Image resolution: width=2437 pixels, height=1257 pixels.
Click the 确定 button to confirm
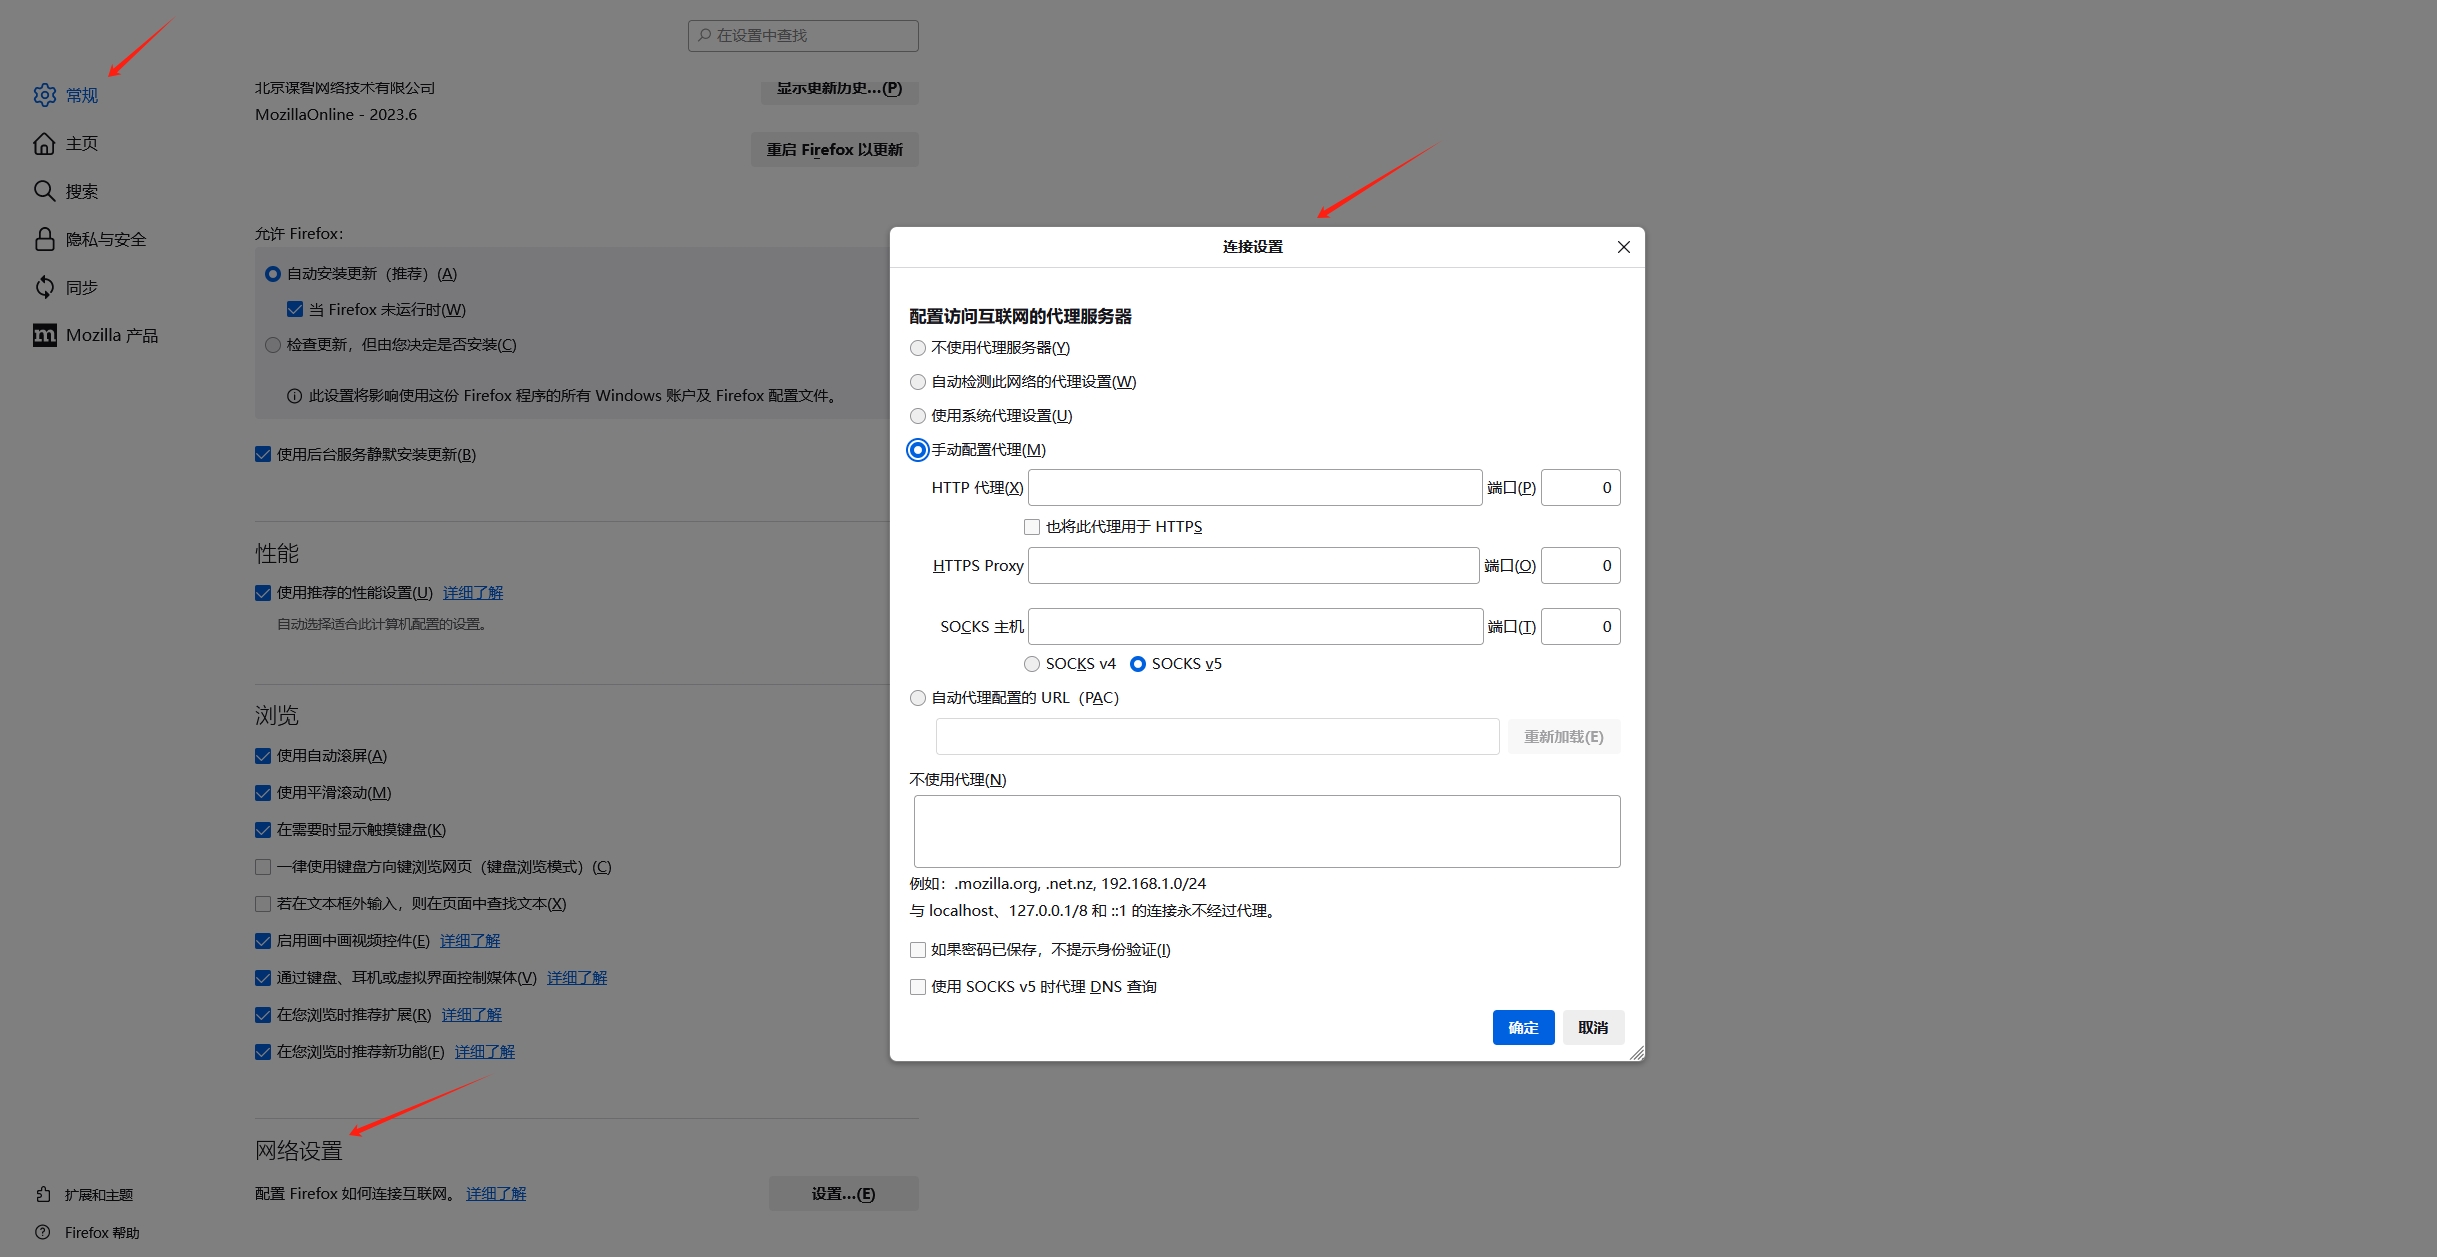click(1522, 1027)
